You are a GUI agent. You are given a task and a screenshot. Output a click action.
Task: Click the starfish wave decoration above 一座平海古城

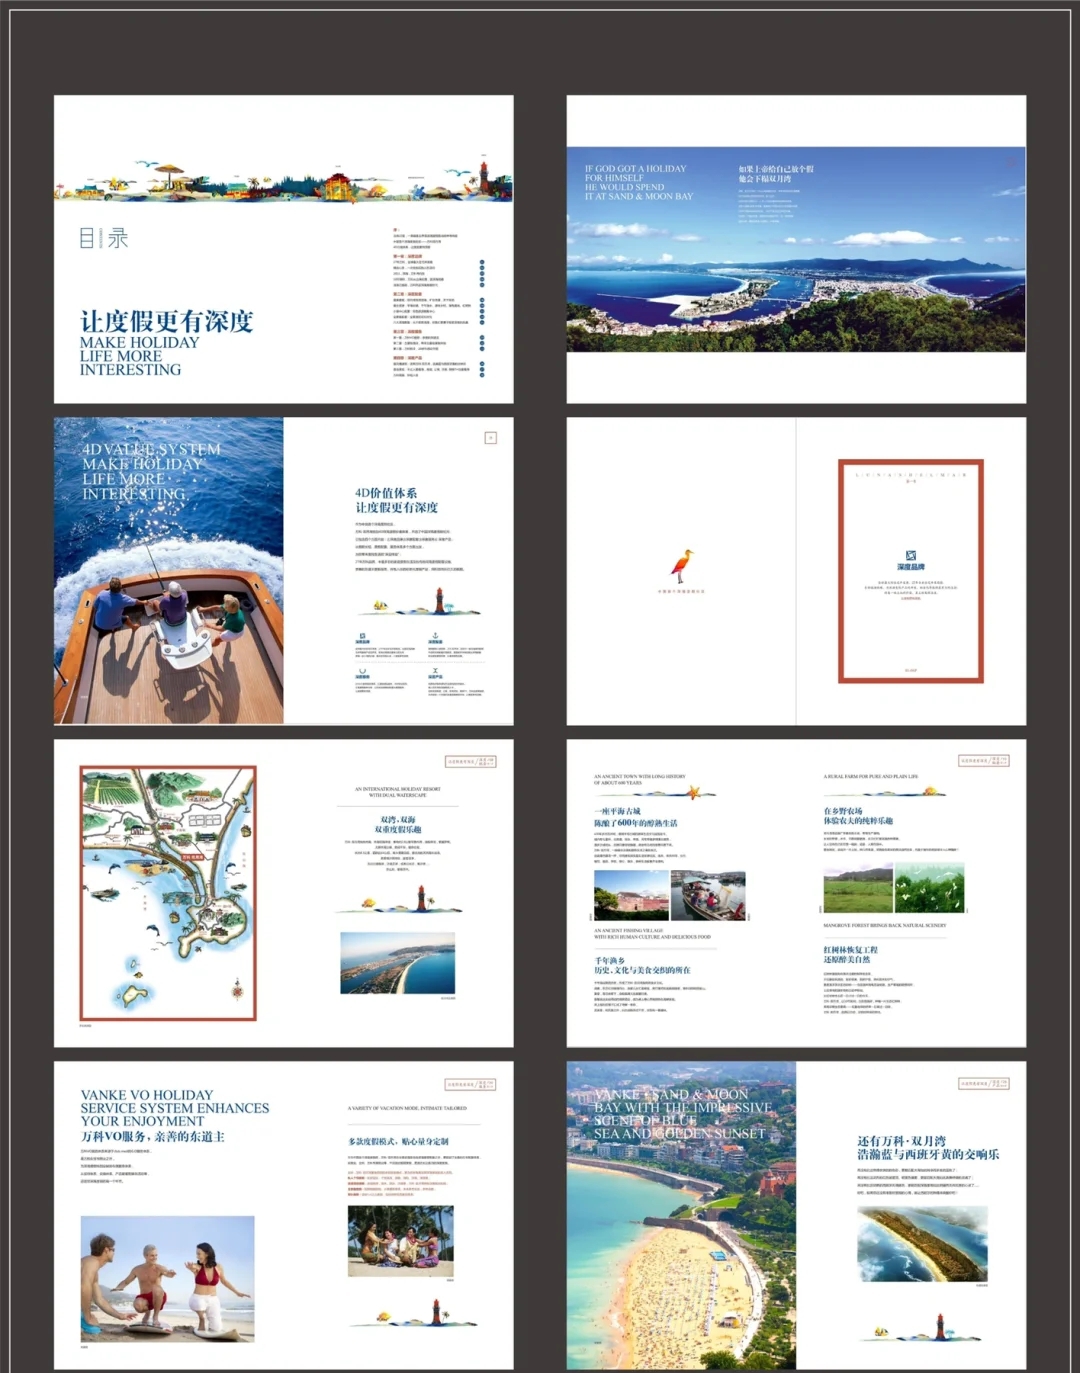point(655,793)
